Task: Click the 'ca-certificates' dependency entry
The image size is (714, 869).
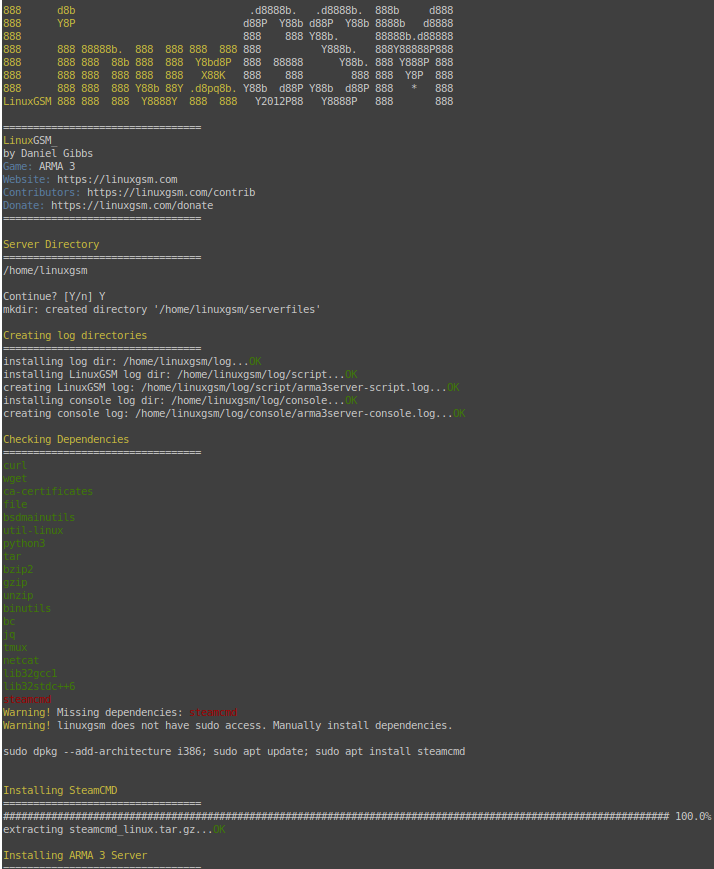Action: 48,492
